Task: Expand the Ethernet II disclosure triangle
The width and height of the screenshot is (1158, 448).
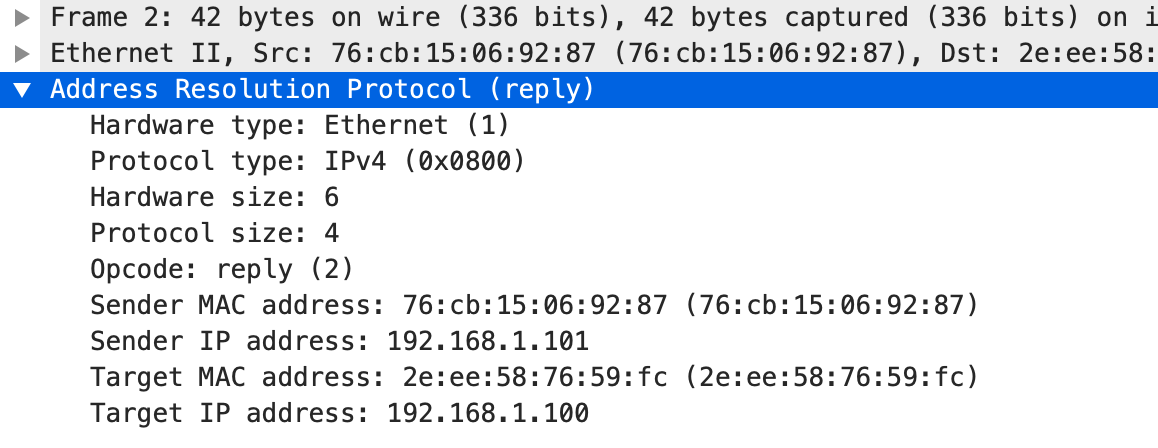Action: pyautogui.click(x=22, y=53)
